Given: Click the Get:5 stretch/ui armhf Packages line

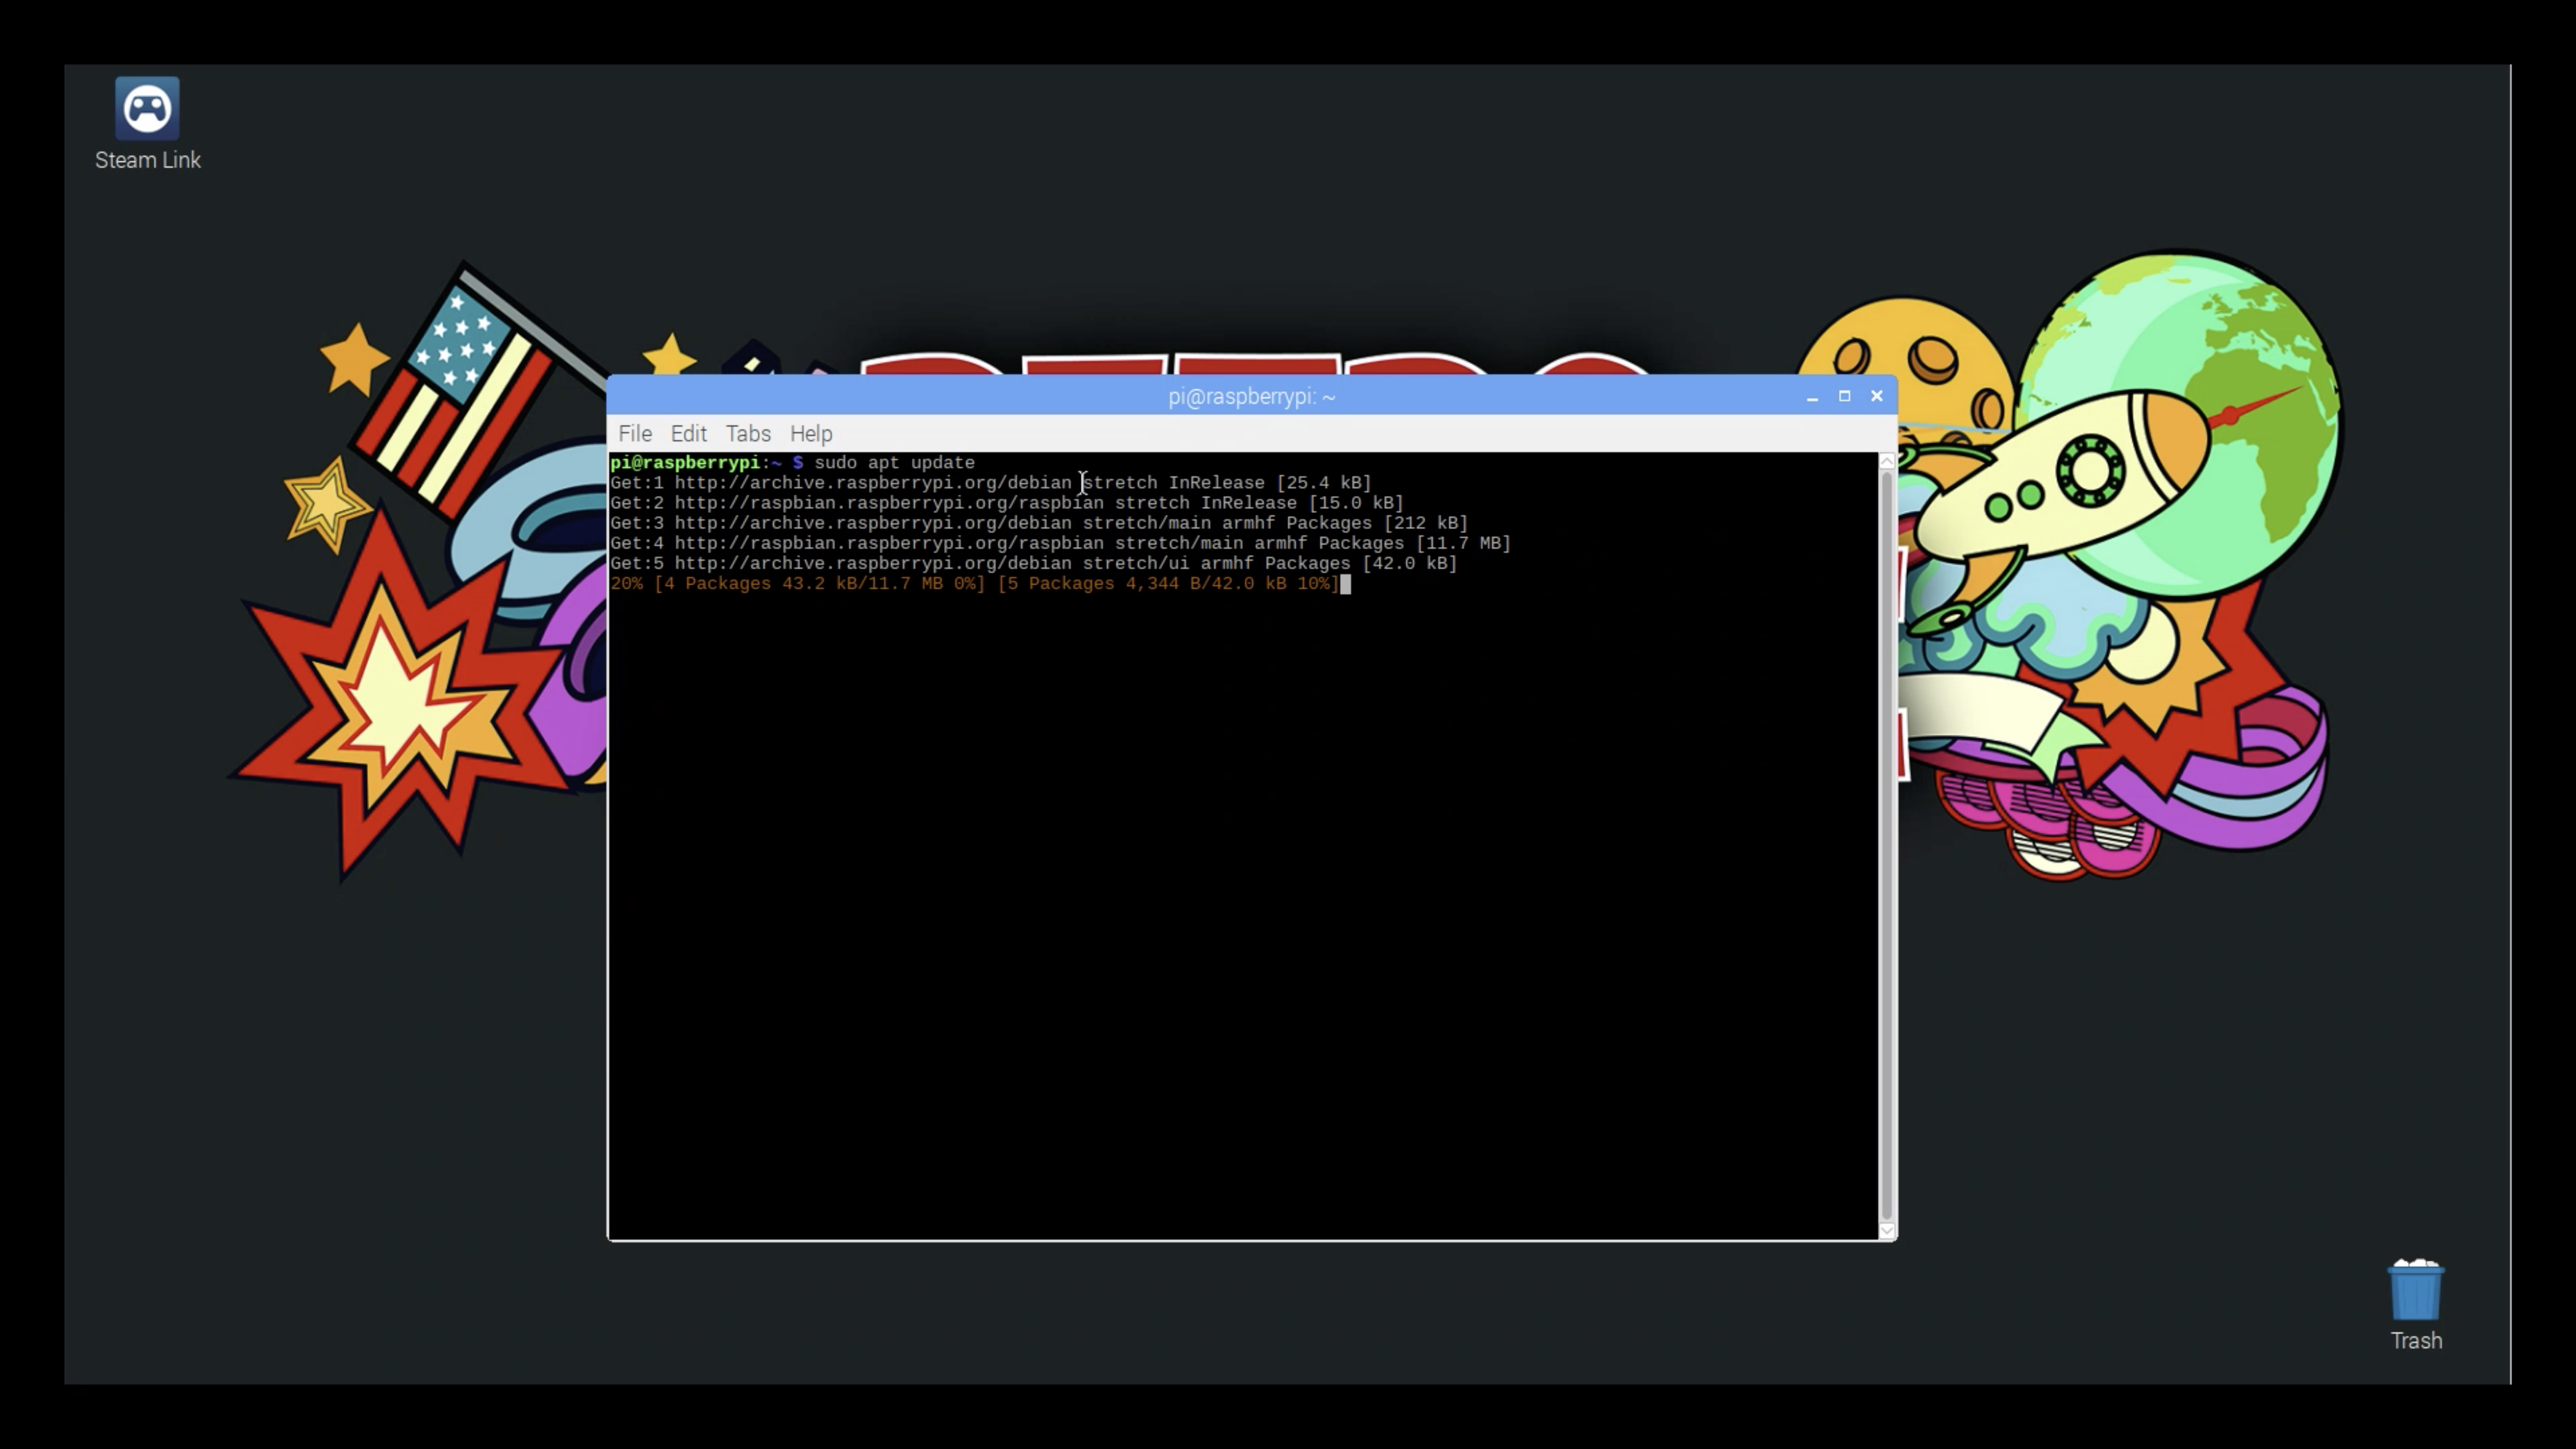Looking at the screenshot, I should (x=1034, y=563).
